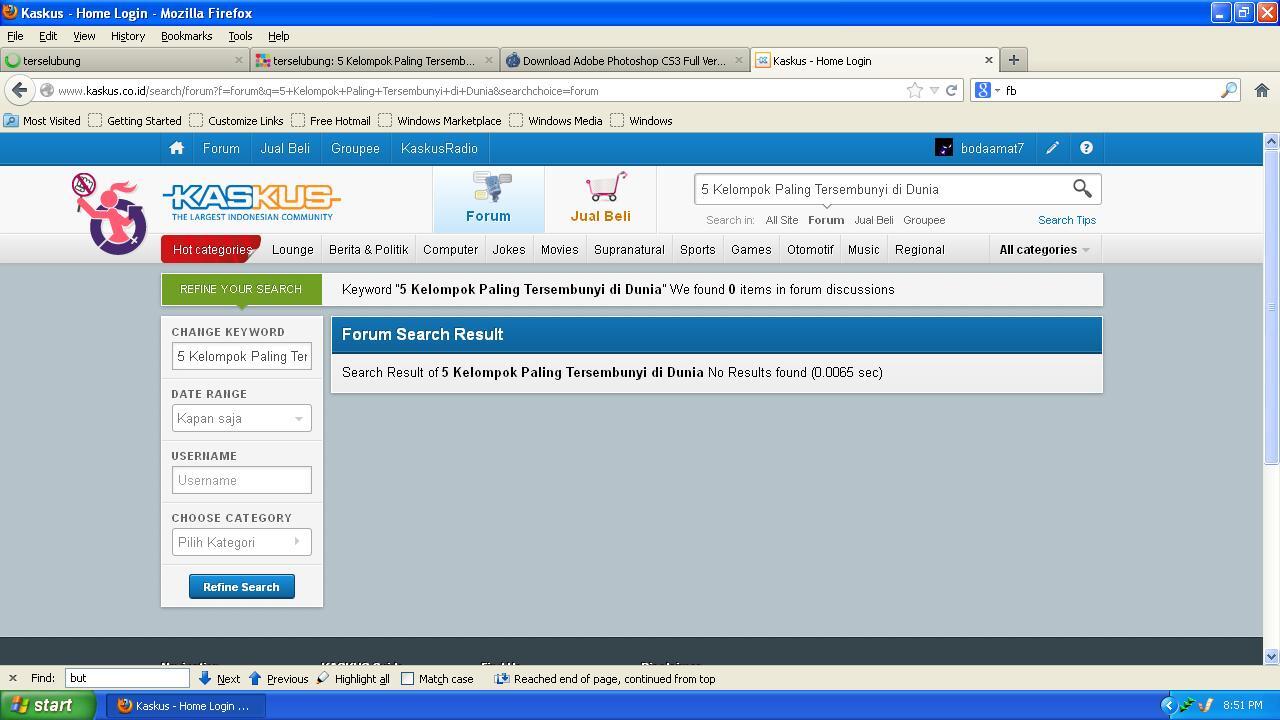
Task: Click Find Previous arrow
Action: pos(278,678)
